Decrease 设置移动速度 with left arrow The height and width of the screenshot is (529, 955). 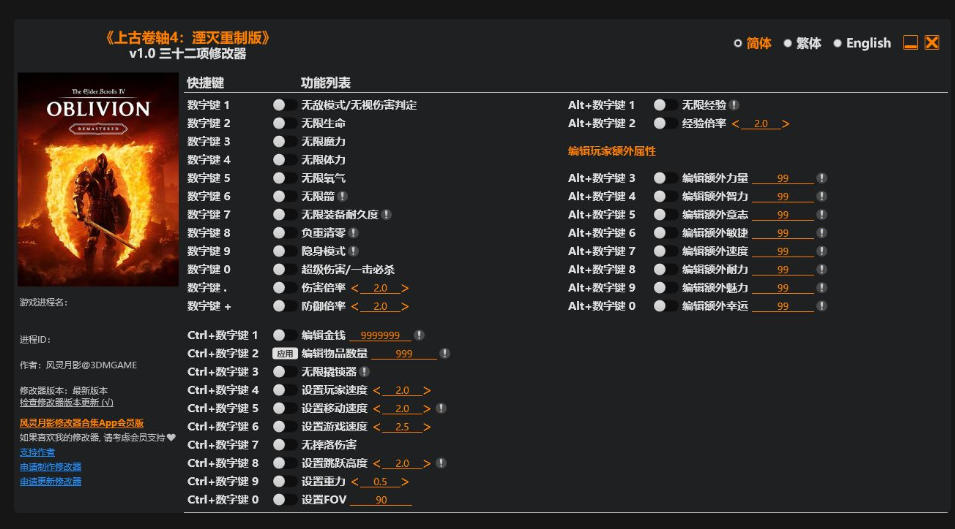click(x=377, y=408)
